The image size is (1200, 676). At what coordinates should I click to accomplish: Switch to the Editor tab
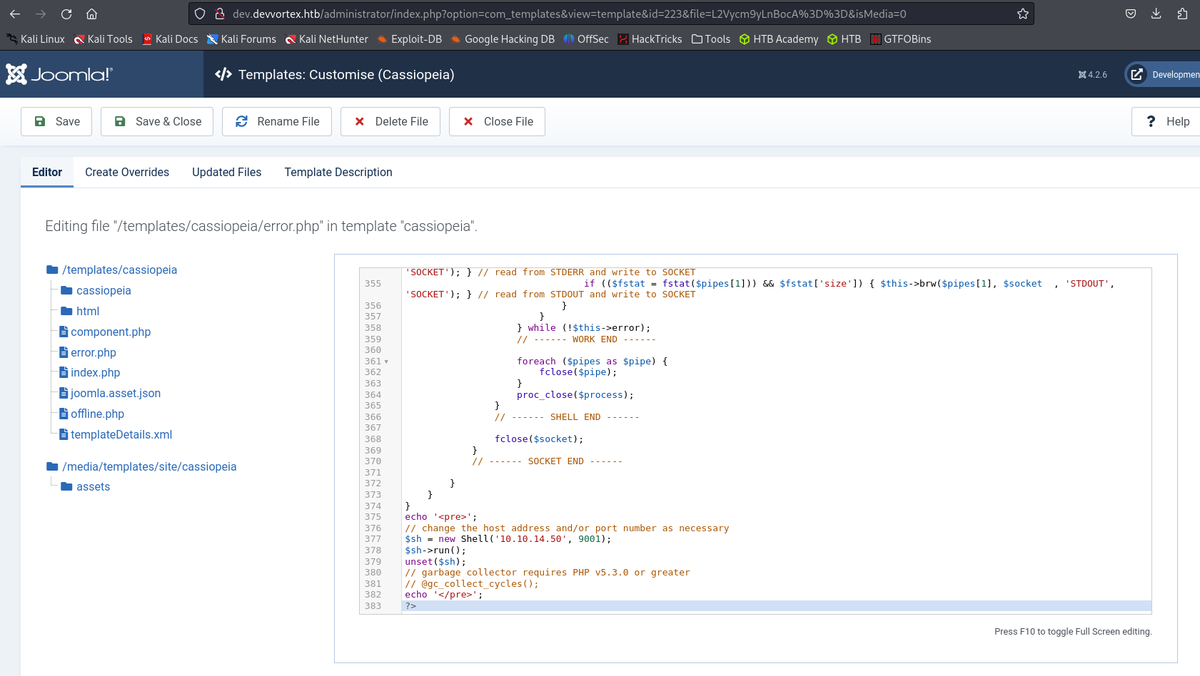pyautogui.click(x=47, y=172)
